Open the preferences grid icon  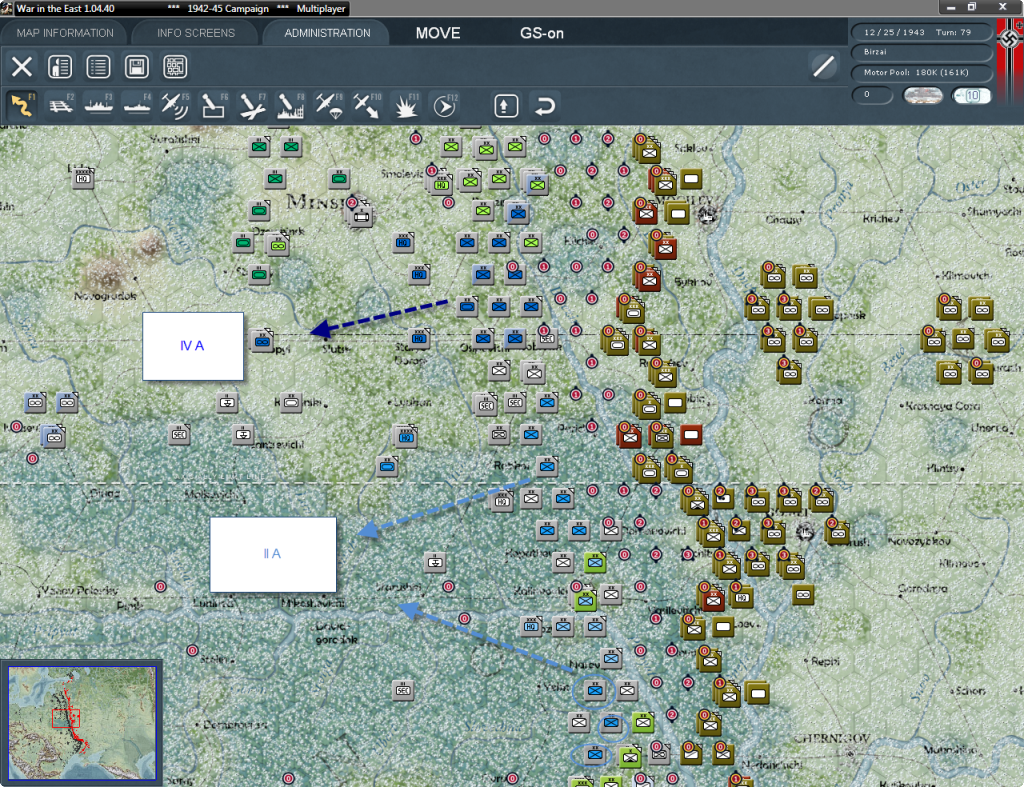point(175,67)
